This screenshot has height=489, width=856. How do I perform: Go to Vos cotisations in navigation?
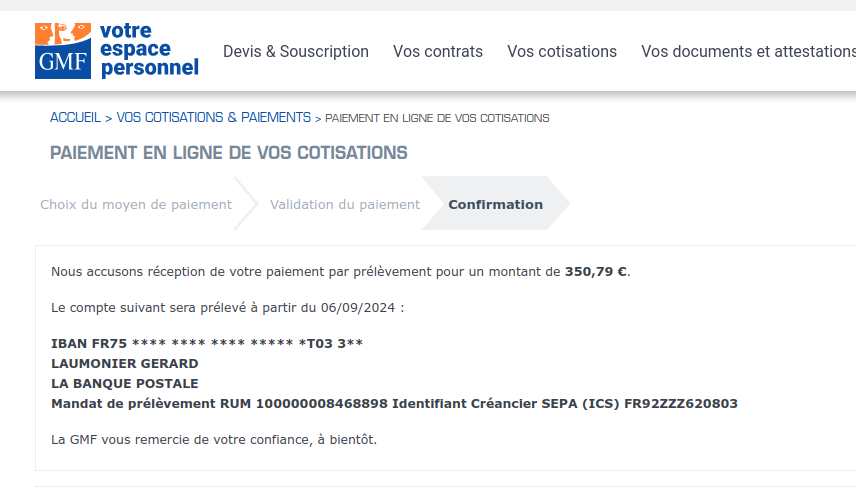pos(562,51)
